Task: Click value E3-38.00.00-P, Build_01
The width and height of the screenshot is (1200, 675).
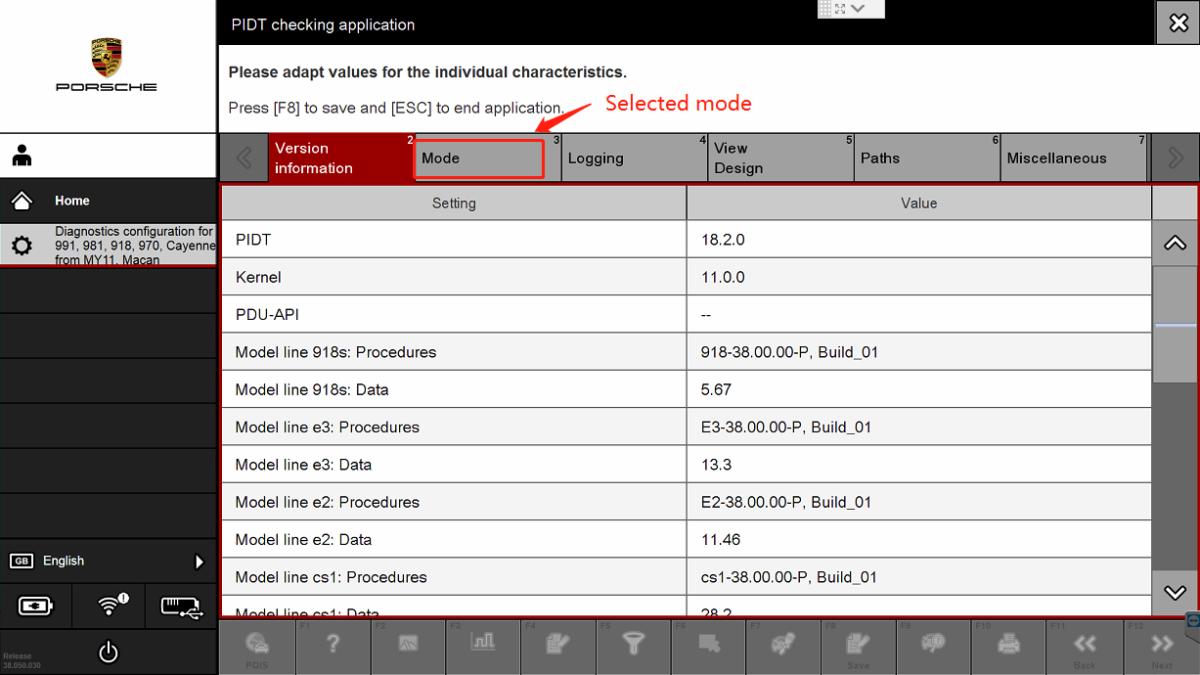Action: [786, 427]
